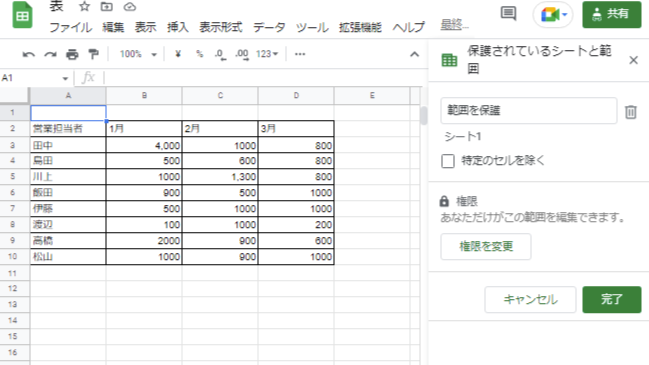Select column C header

pos(220,96)
